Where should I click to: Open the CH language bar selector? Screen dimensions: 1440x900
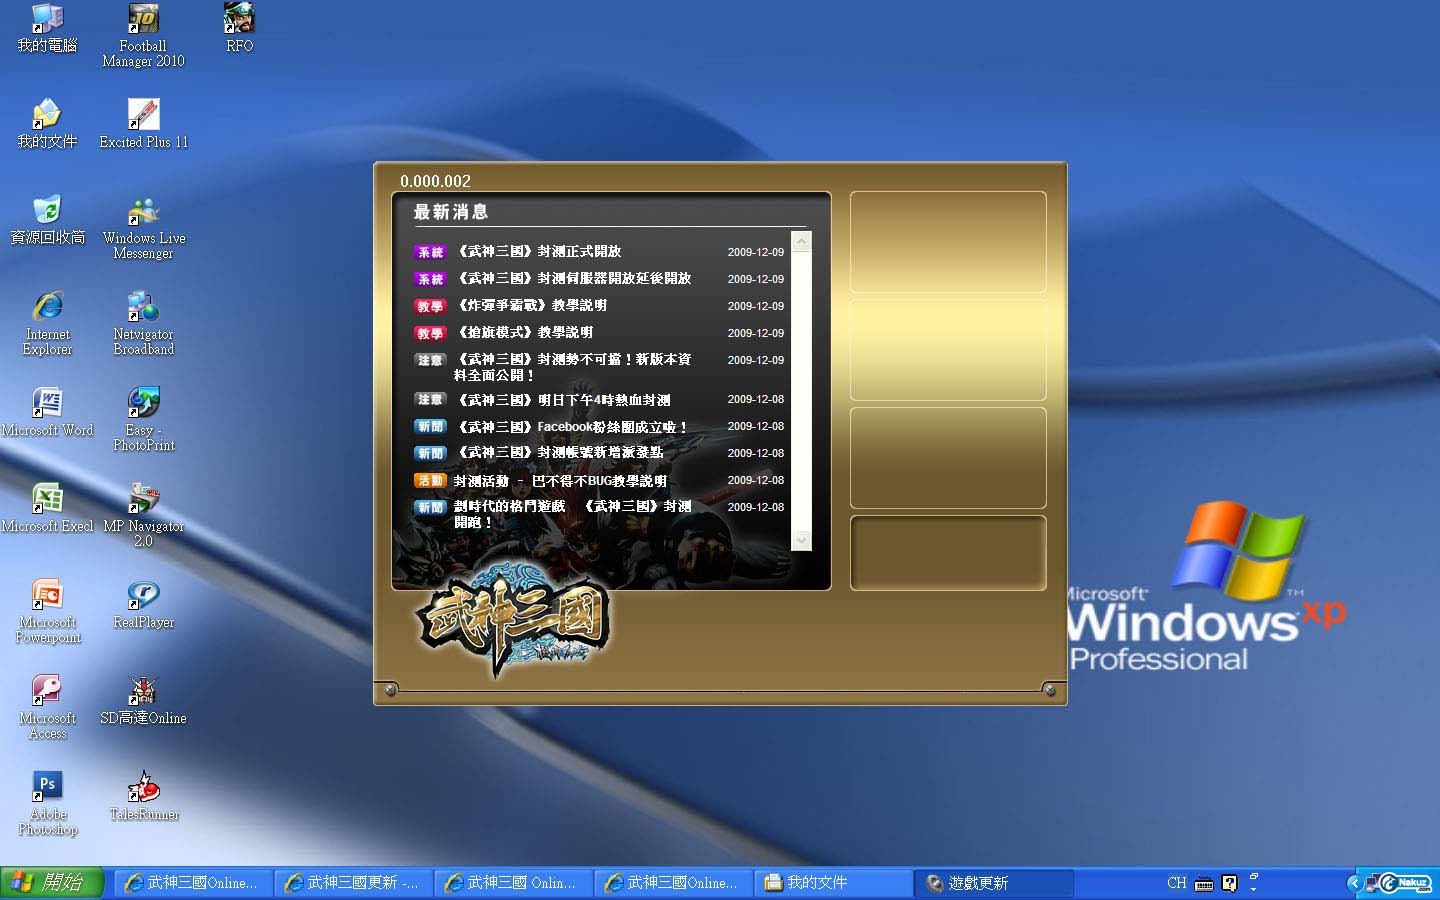1176,883
